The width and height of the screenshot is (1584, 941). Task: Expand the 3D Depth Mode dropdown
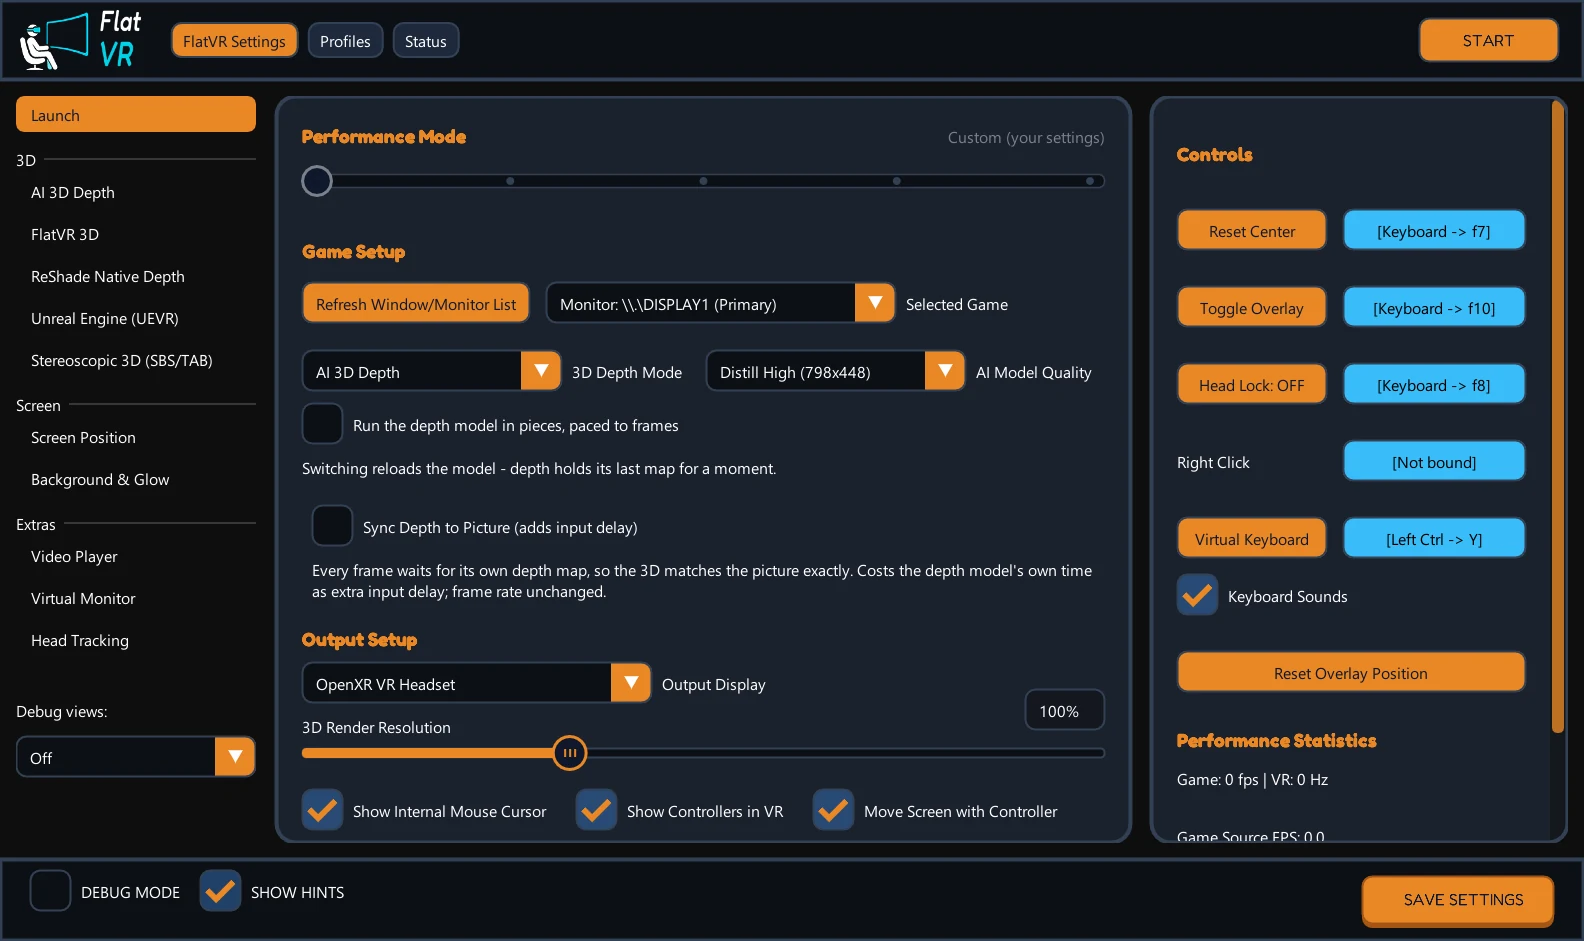(x=431, y=371)
